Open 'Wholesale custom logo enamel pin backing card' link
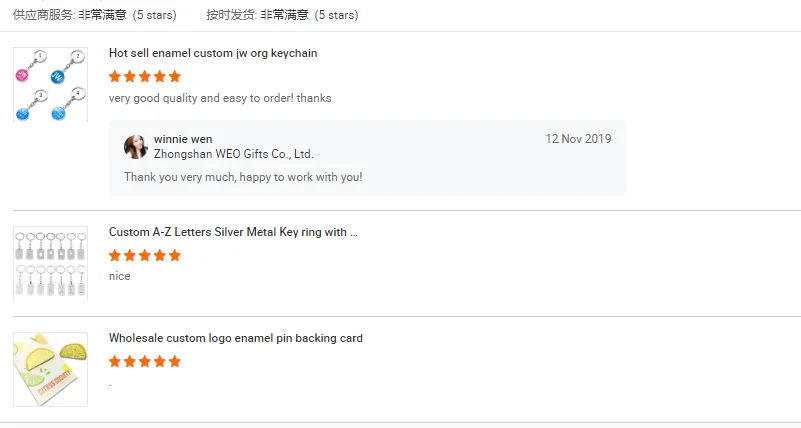This screenshot has width=801, height=428. pos(236,338)
